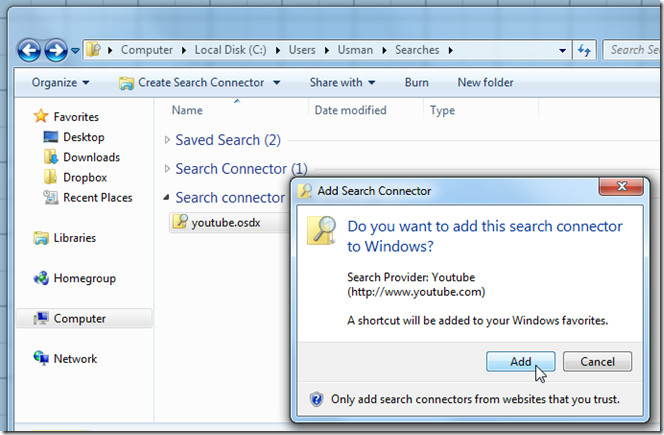Open Recent Places in Favorites
664x435 pixels.
tap(97, 197)
